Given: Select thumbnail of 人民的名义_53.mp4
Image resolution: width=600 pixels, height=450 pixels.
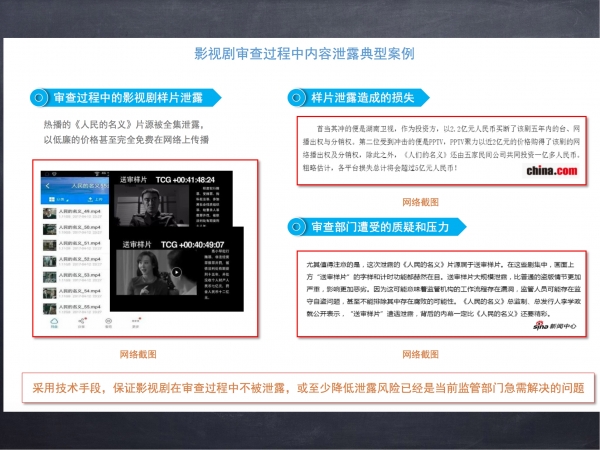Looking at the screenshot, I should (x=49, y=277).
